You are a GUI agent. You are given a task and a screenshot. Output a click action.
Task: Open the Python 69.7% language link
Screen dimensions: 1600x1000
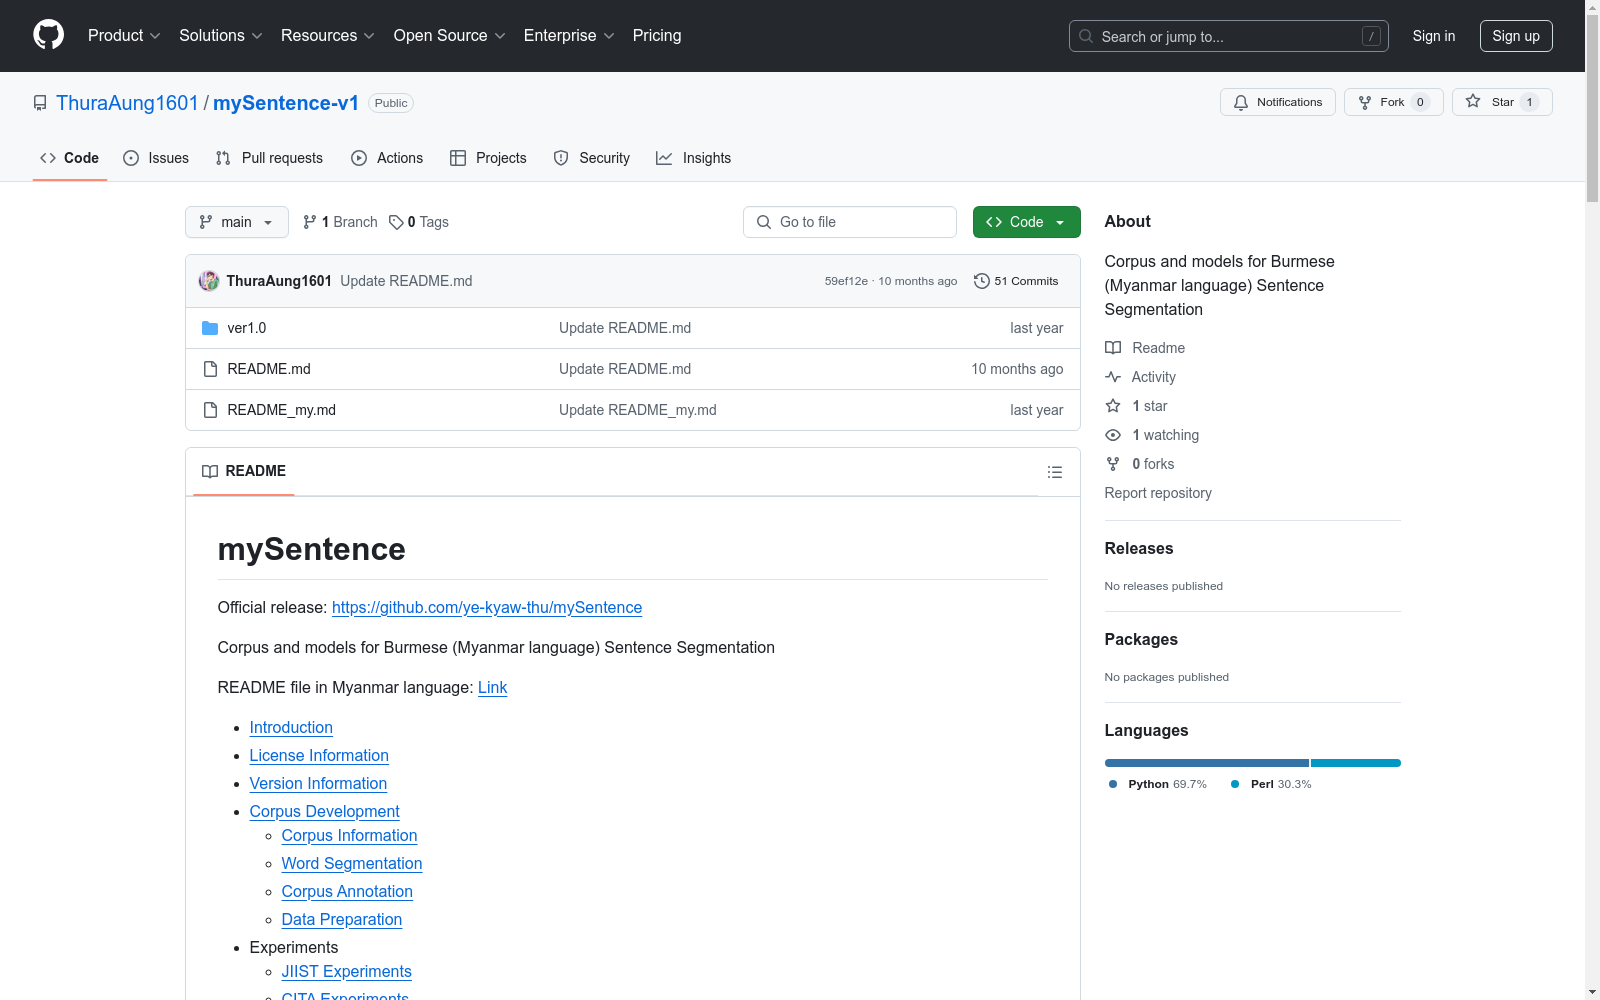tap(1158, 784)
